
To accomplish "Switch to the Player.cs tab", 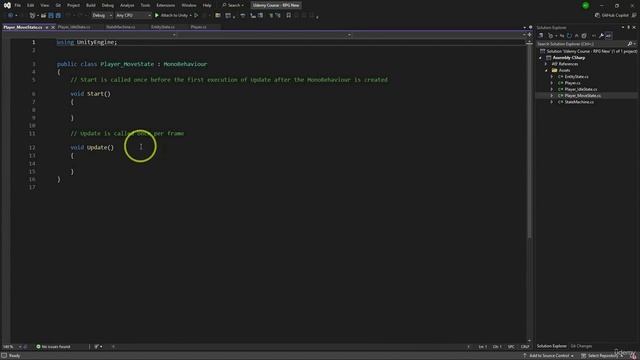I will click(198, 27).
